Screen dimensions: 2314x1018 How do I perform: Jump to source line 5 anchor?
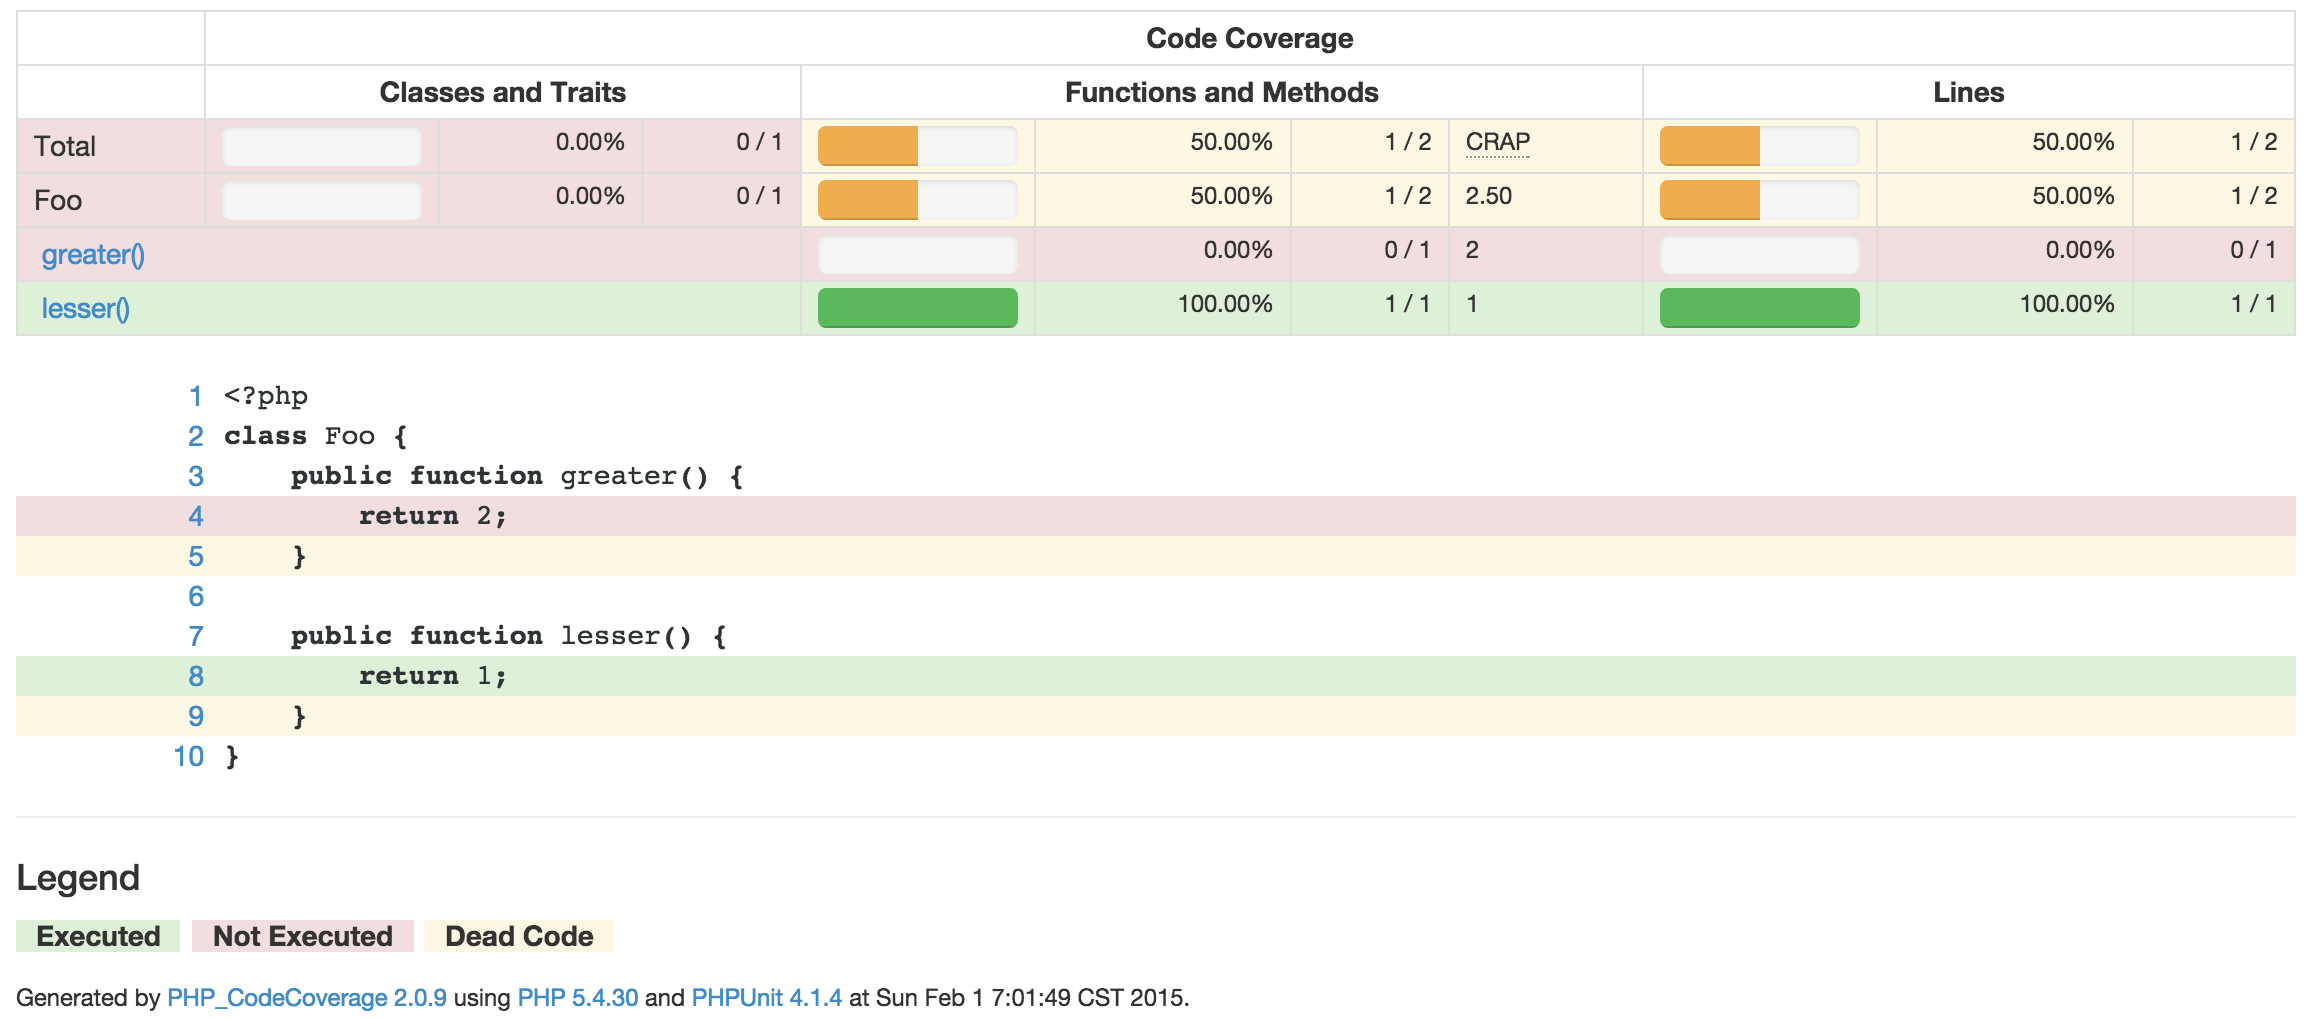pos(196,556)
